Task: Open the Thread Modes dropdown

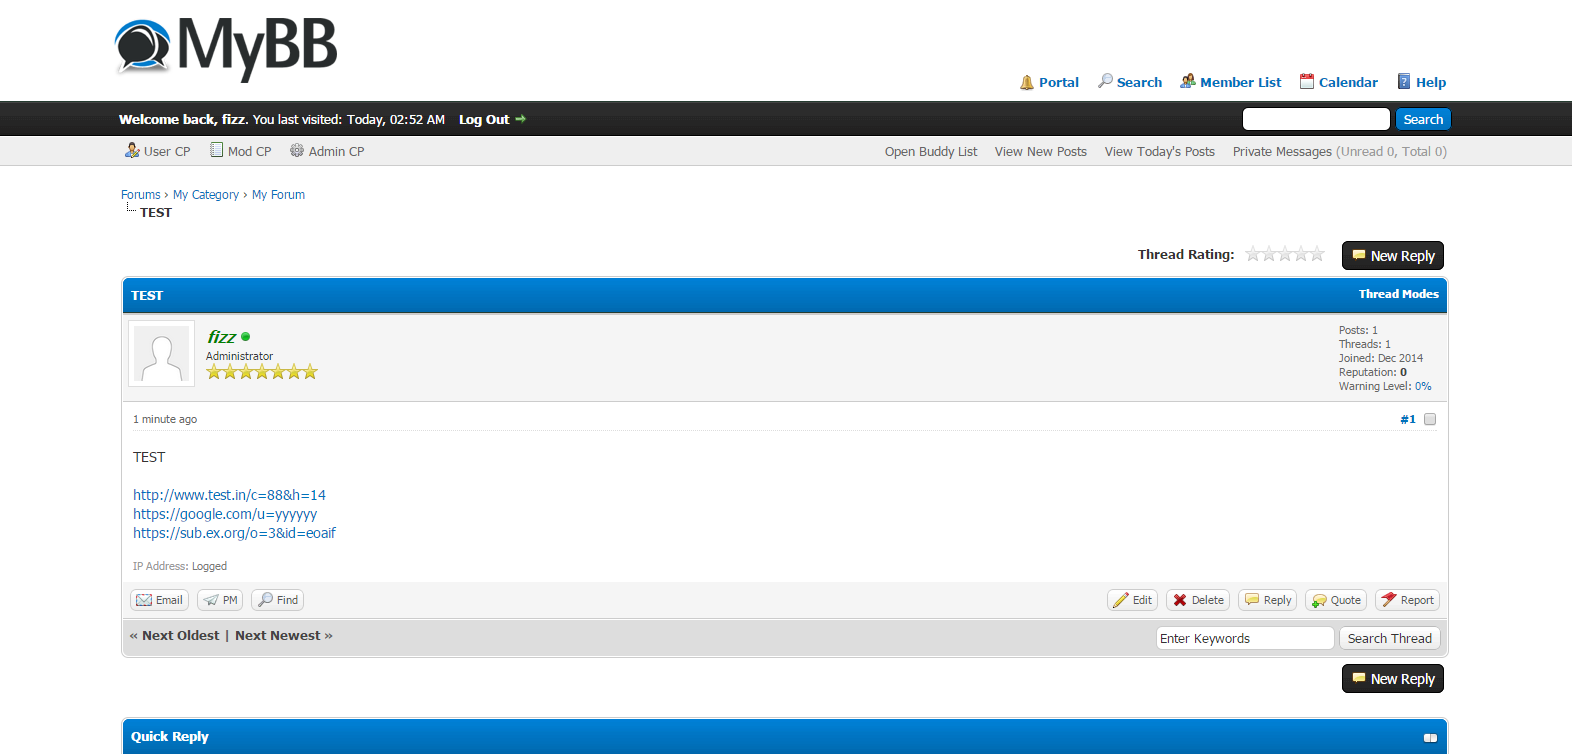Action: tap(1398, 294)
